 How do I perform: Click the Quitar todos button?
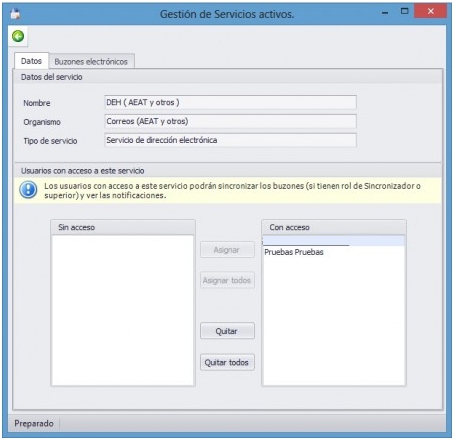227,362
